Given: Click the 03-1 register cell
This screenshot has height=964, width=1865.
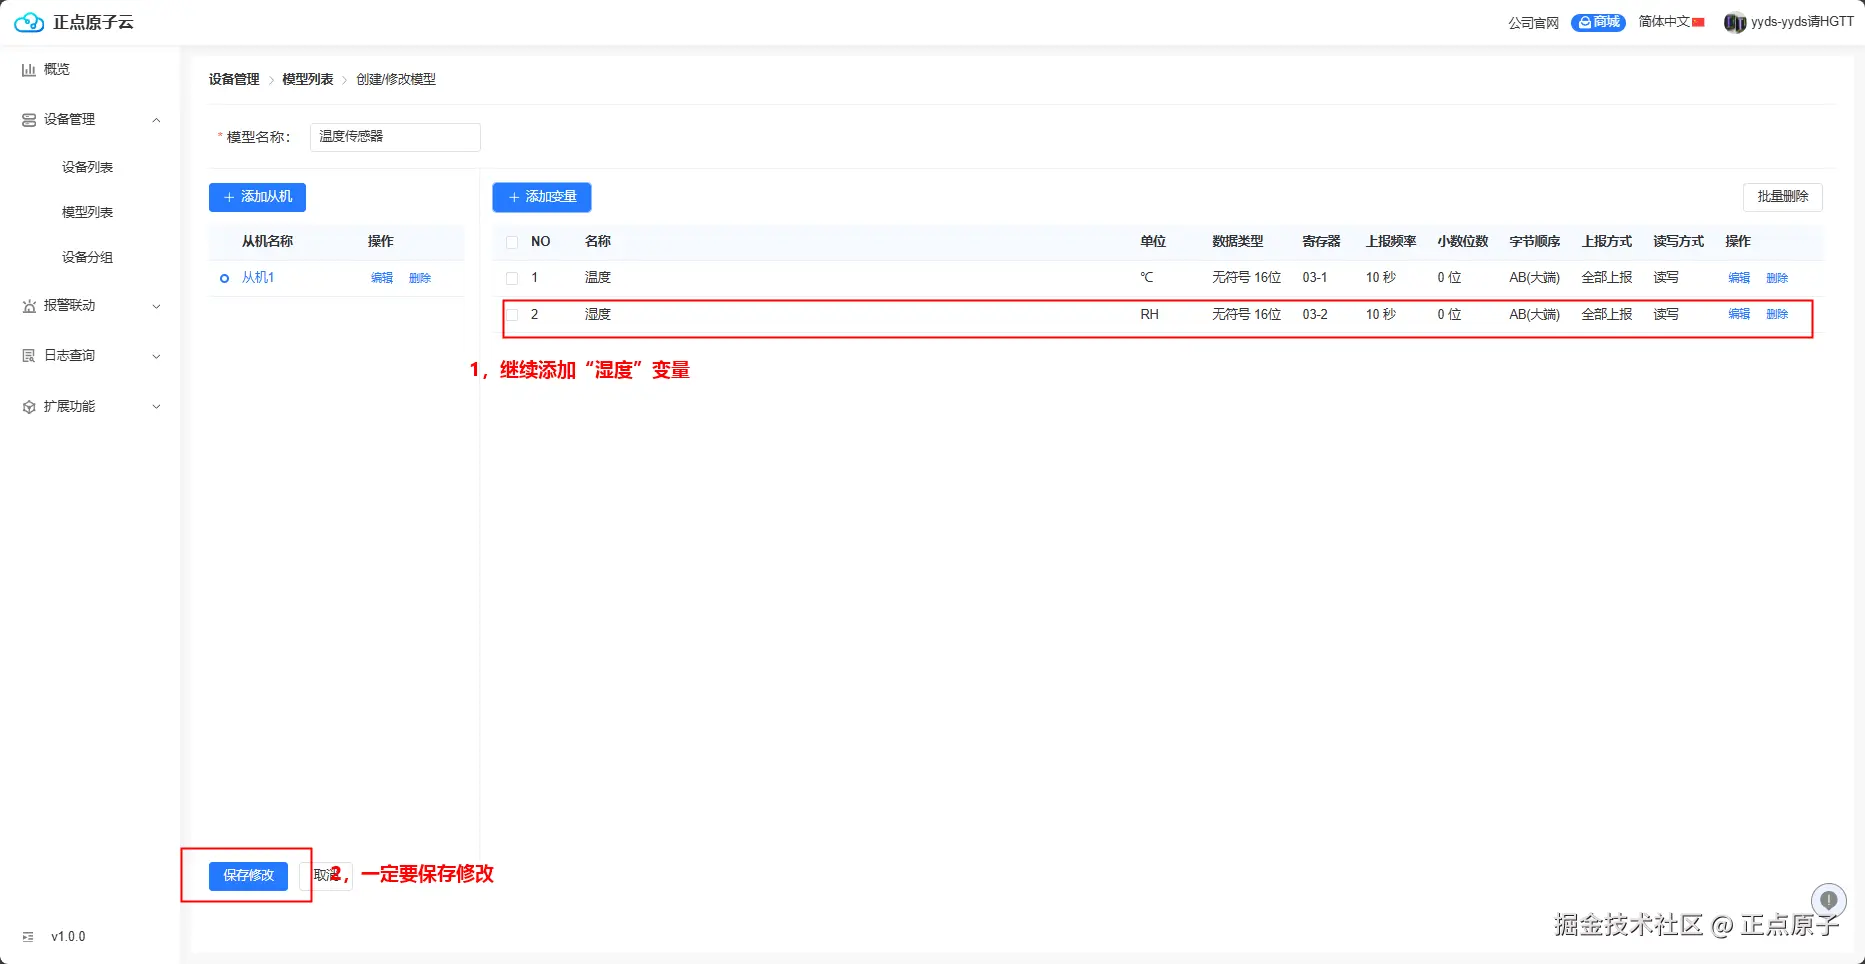Looking at the screenshot, I should (x=1315, y=278).
